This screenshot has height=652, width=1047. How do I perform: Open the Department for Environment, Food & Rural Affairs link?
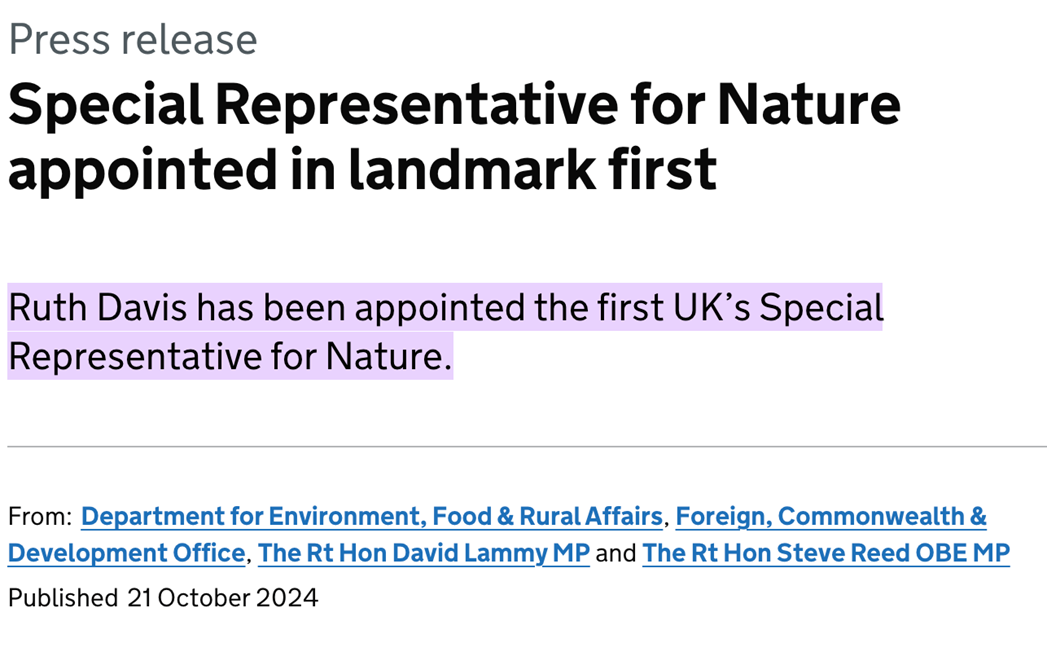click(x=371, y=516)
